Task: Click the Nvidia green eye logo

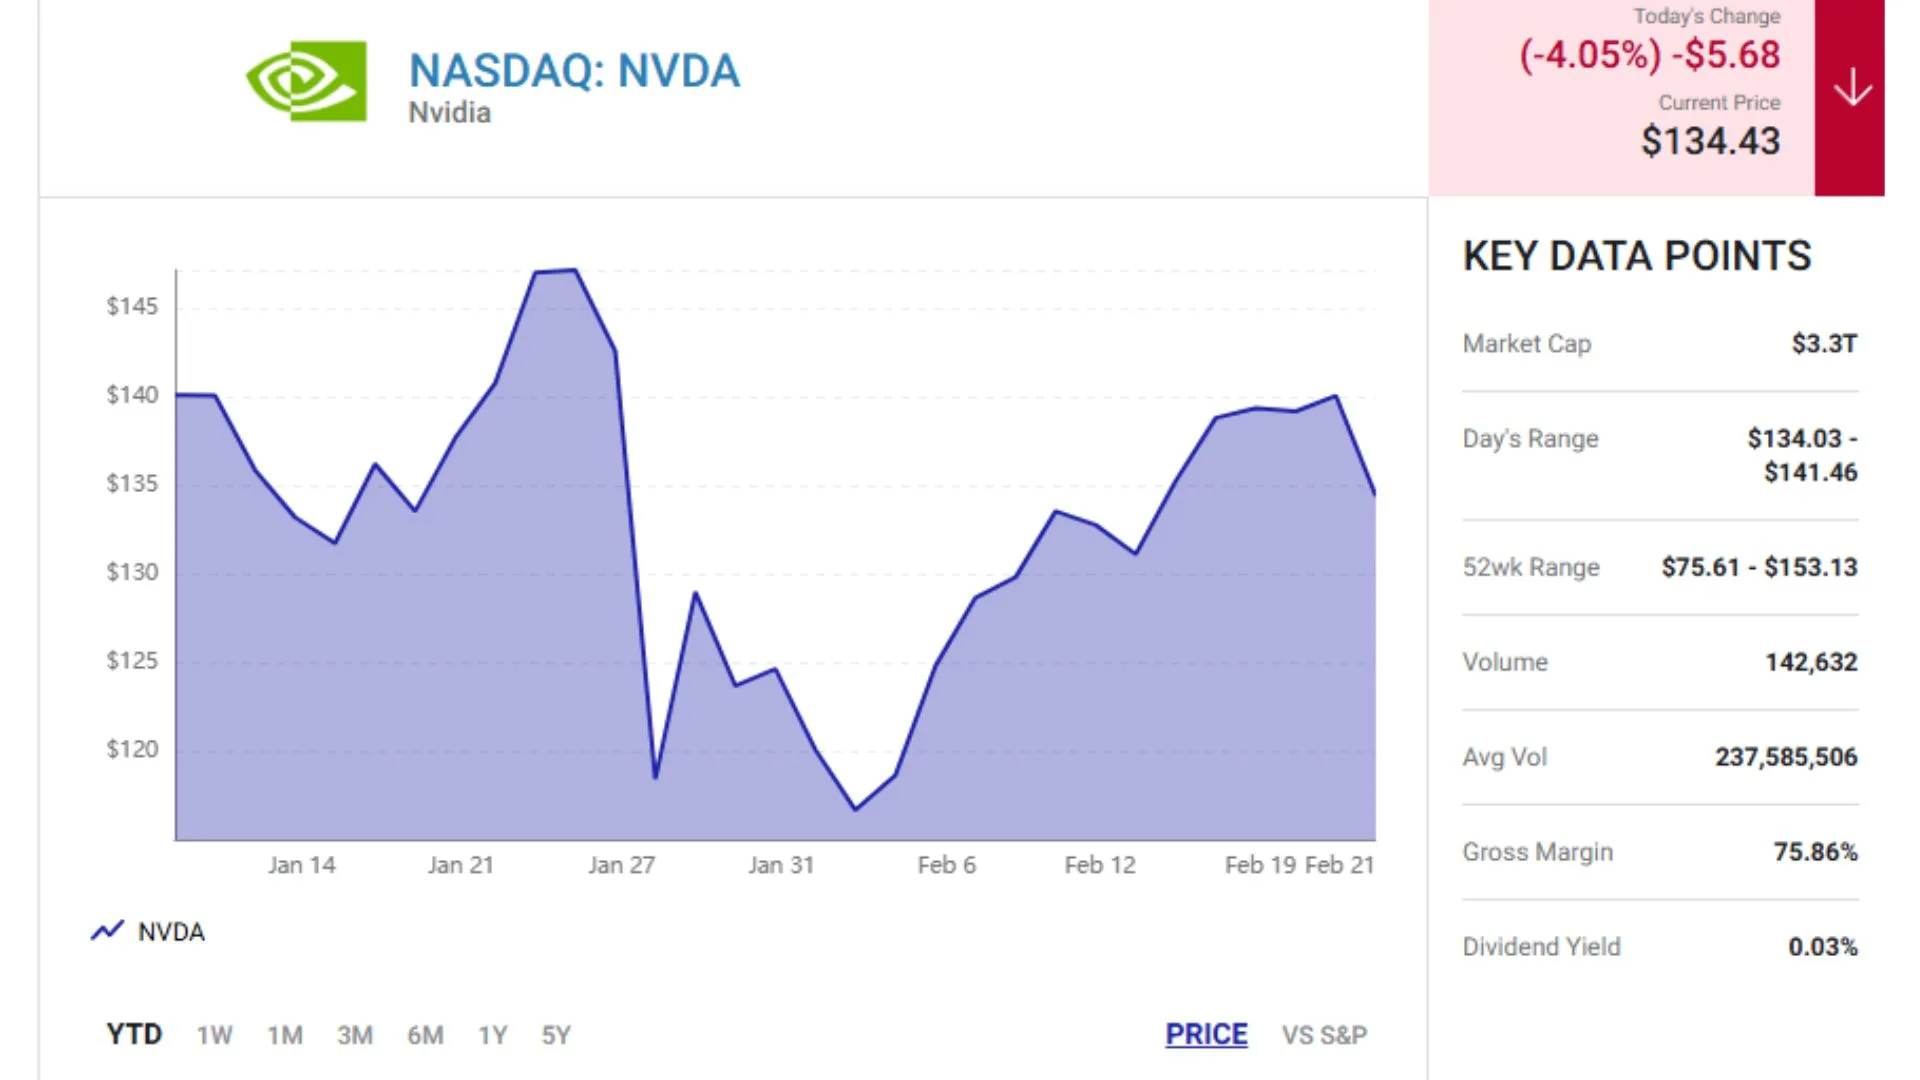Action: click(306, 81)
